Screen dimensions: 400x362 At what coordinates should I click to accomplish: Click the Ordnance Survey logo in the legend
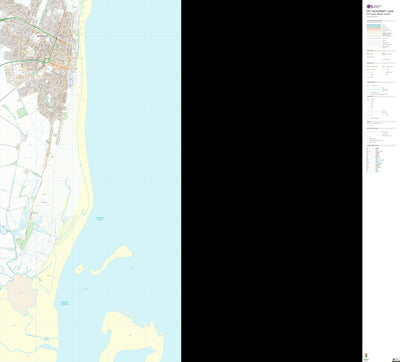click(374, 6)
